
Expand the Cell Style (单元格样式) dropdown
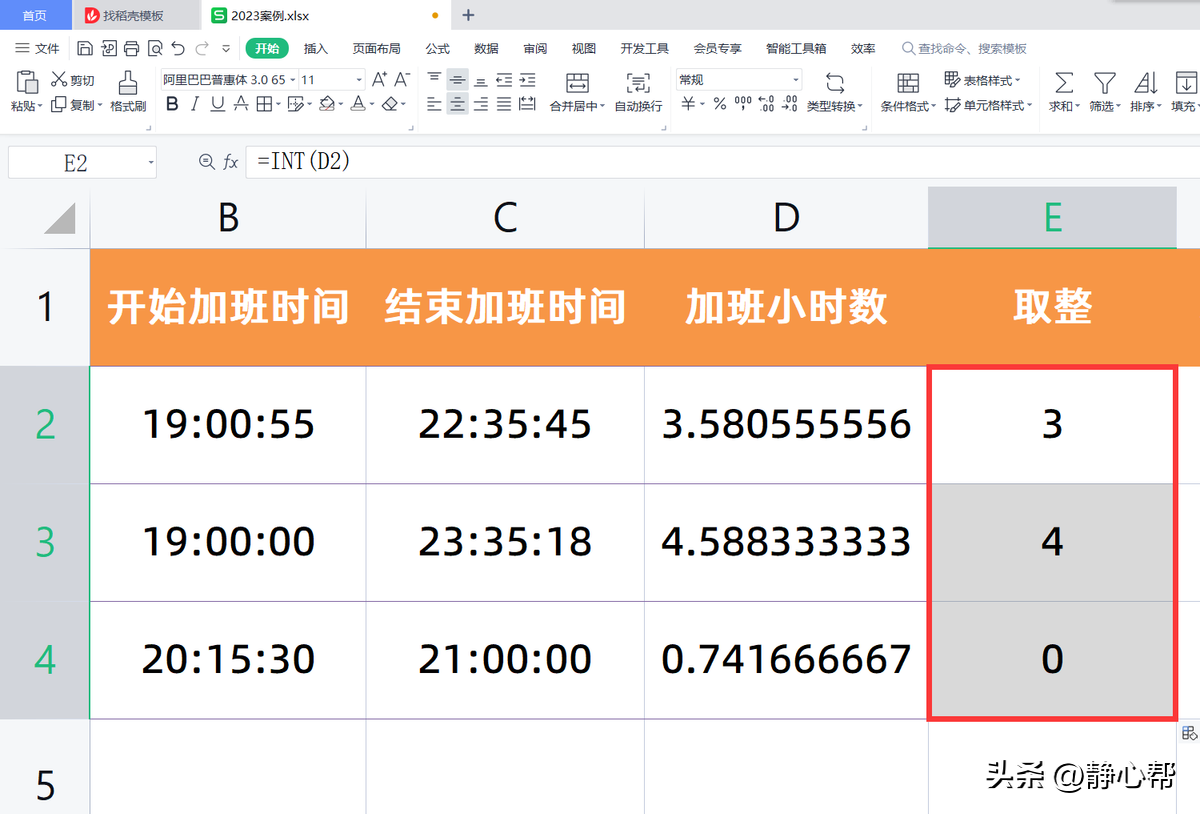1030,105
